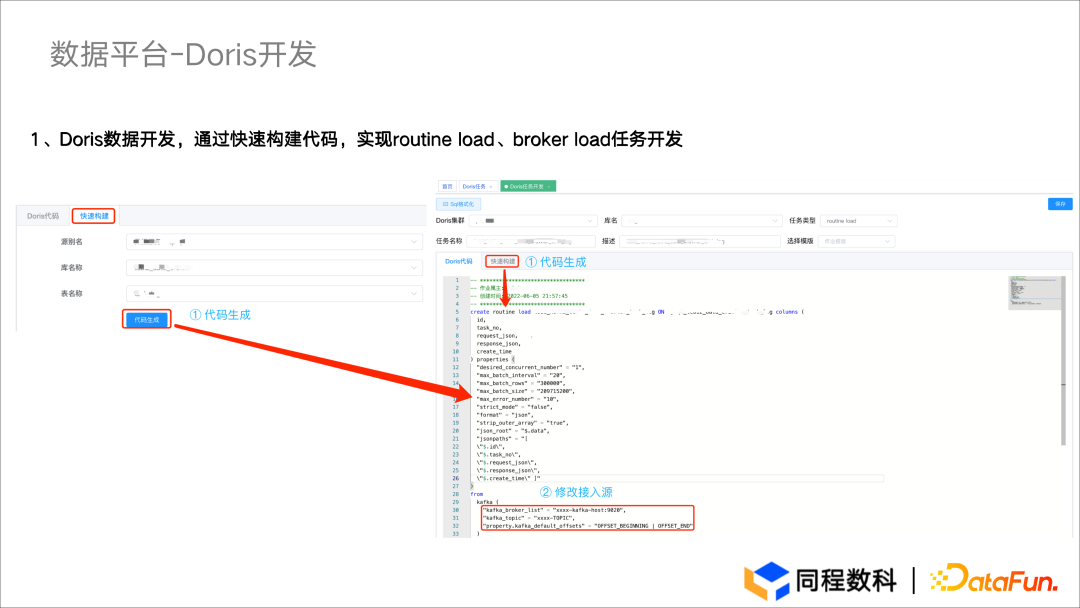1080x608 pixels.
Task: Focus the 任务名称 task name field
Action: pyautogui.click(x=531, y=242)
